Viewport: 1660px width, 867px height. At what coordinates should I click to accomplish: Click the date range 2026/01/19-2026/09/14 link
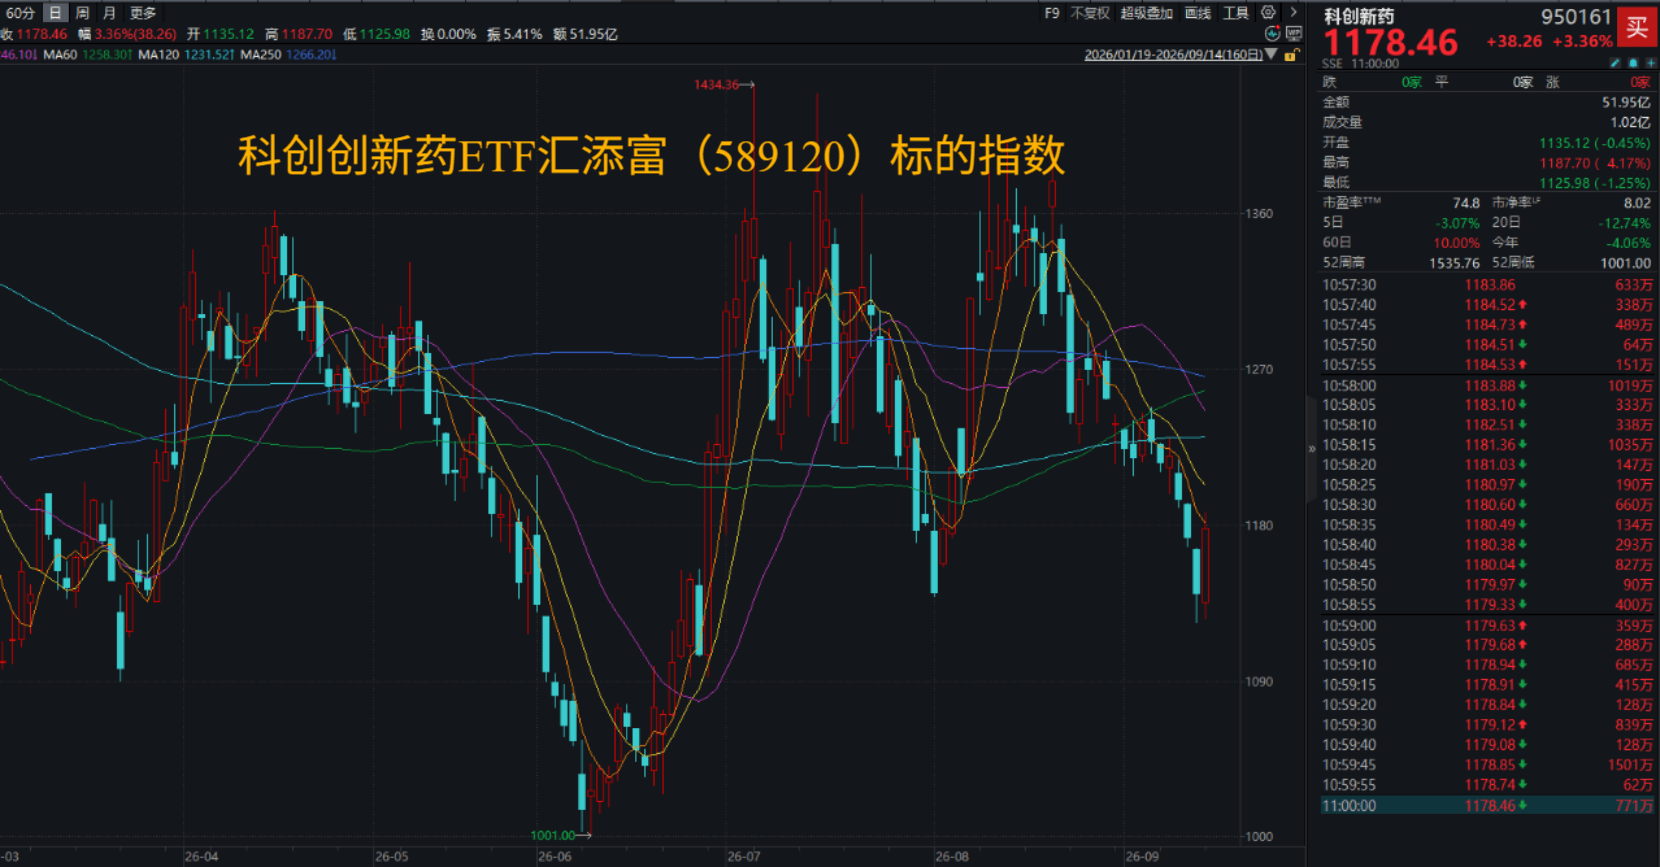point(1173,55)
